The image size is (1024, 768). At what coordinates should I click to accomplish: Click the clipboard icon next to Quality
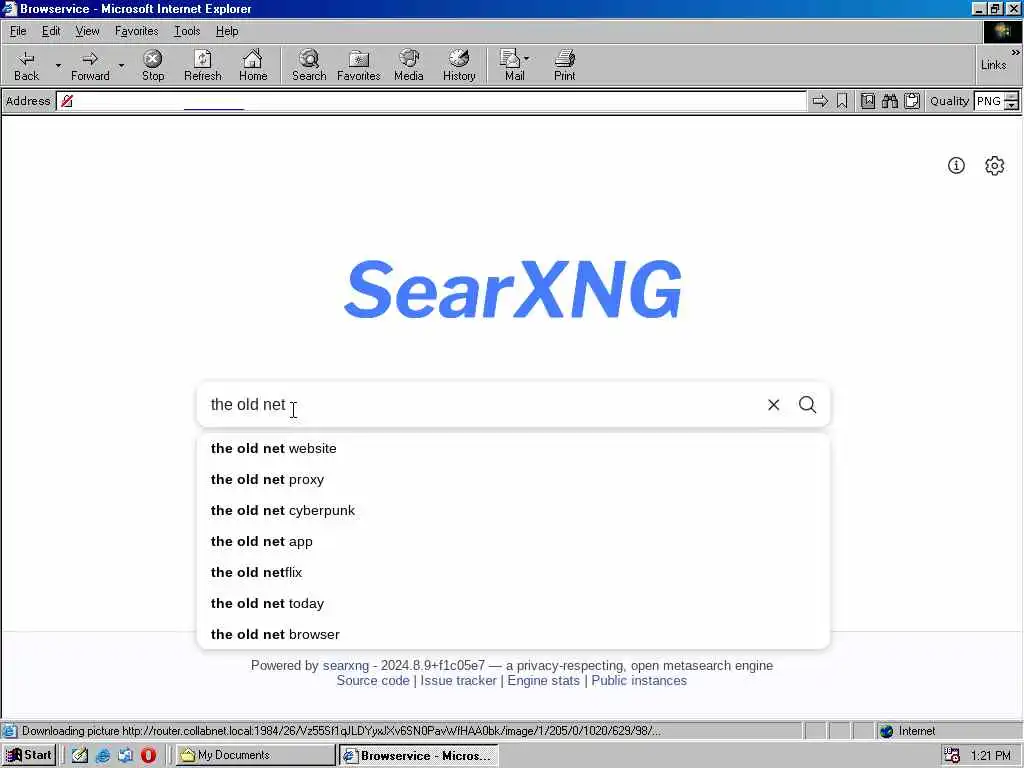912,101
